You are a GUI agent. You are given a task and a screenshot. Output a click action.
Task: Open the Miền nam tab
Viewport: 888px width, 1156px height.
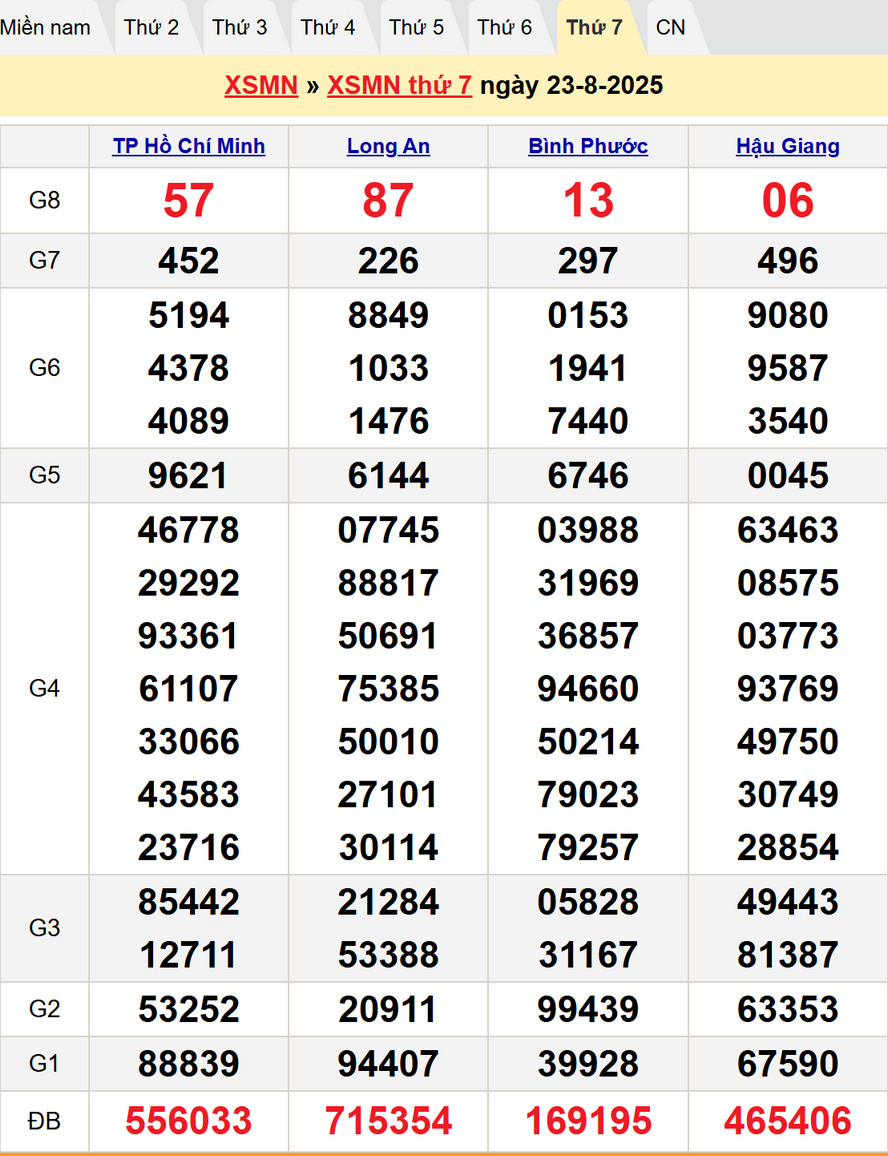coord(46,27)
